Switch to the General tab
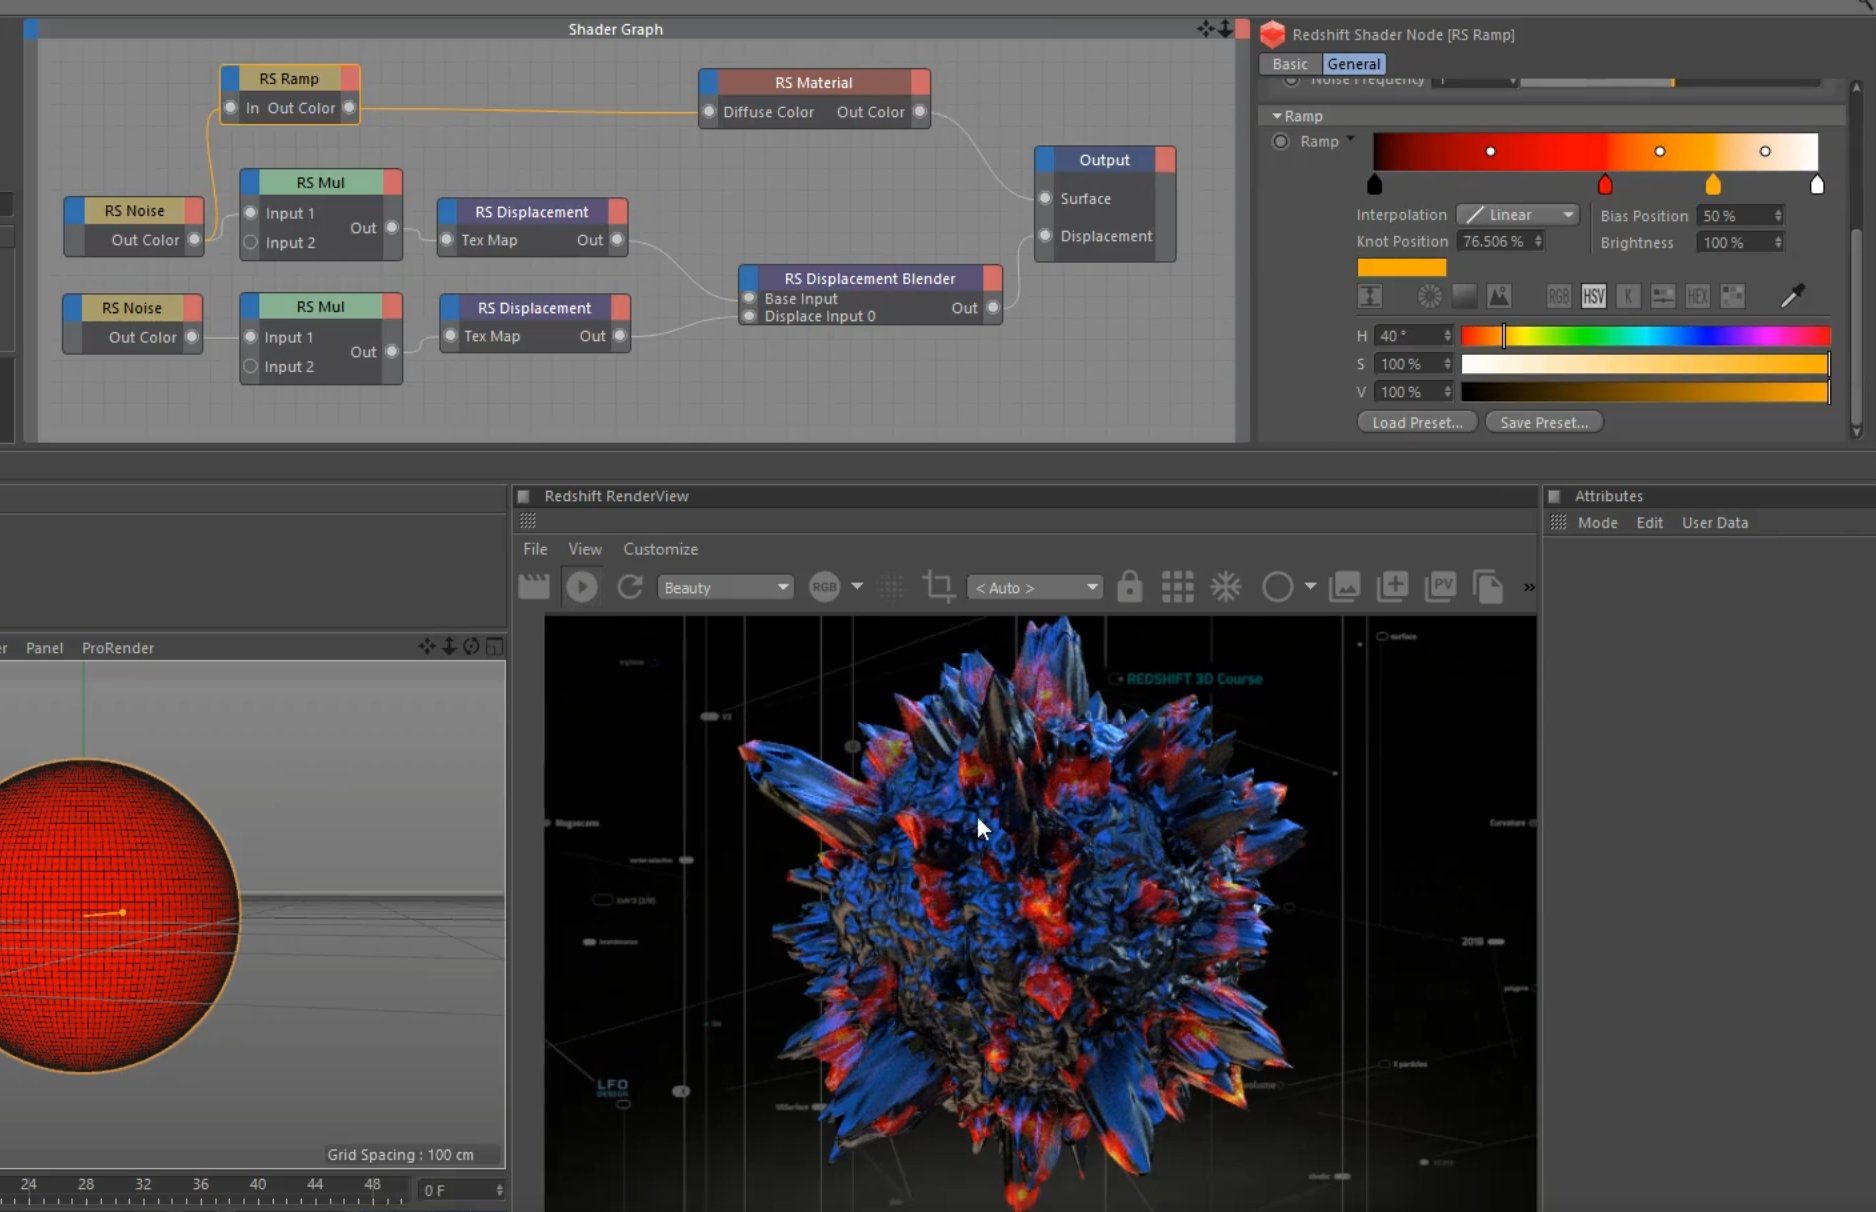The image size is (1876, 1212). click(x=1354, y=64)
